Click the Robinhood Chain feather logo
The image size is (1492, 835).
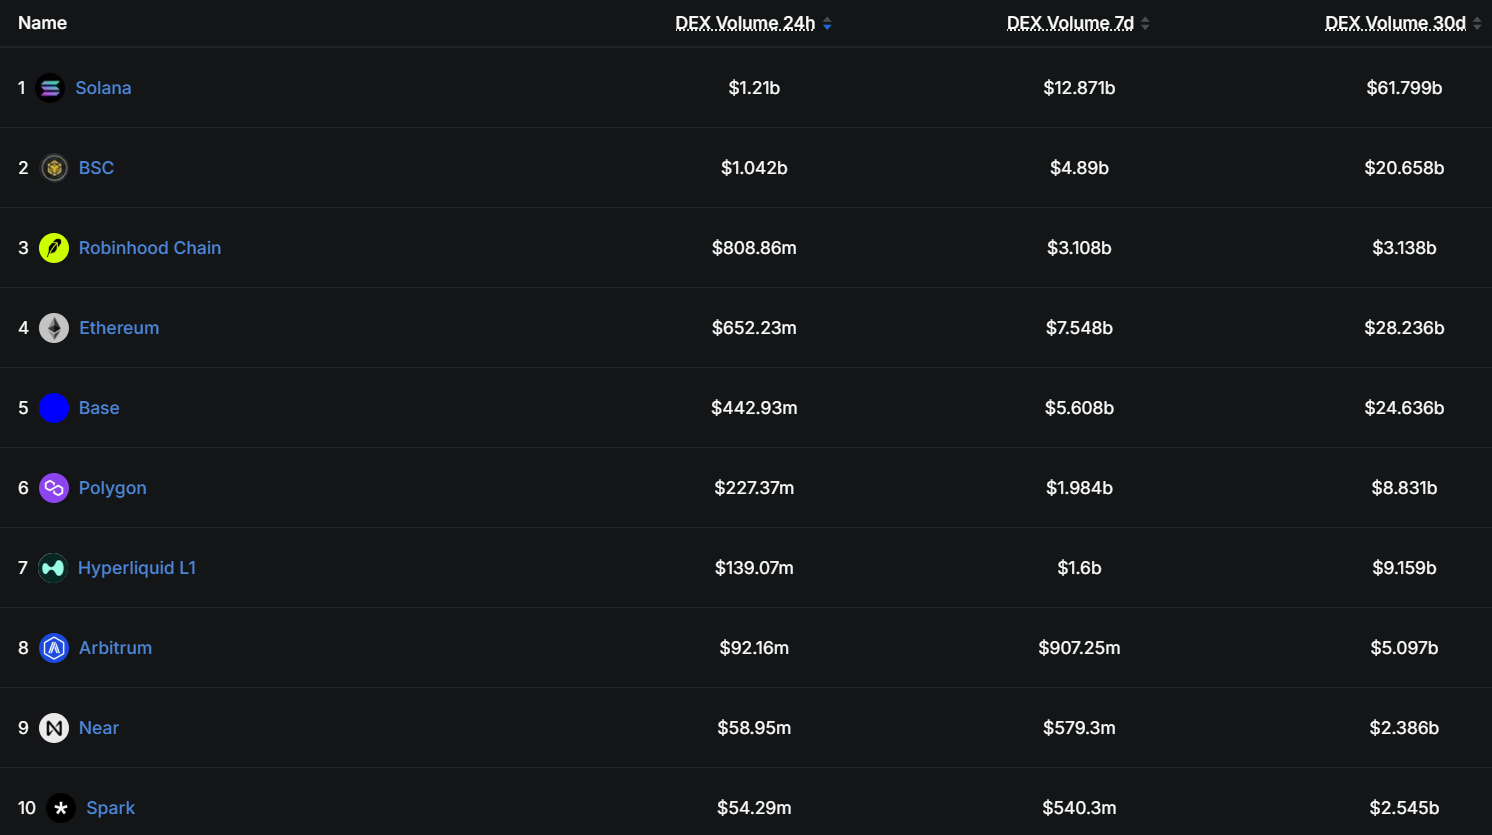tap(54, 248)
